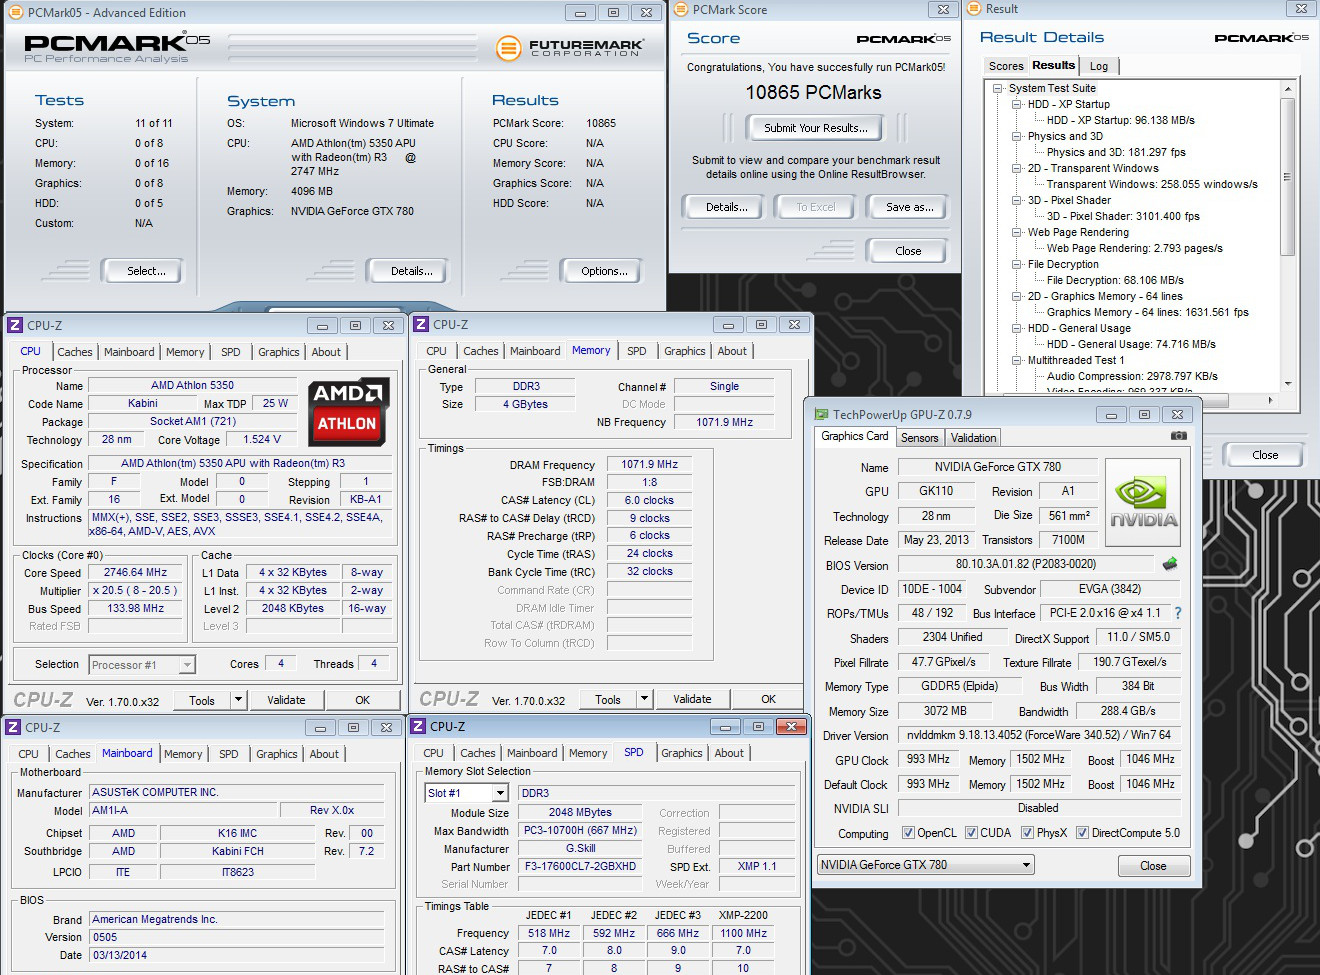Select 'Graphics Memory - 64 lines: 1631.561 fps' row
1320x975 pixels.
pos(1147,312)
